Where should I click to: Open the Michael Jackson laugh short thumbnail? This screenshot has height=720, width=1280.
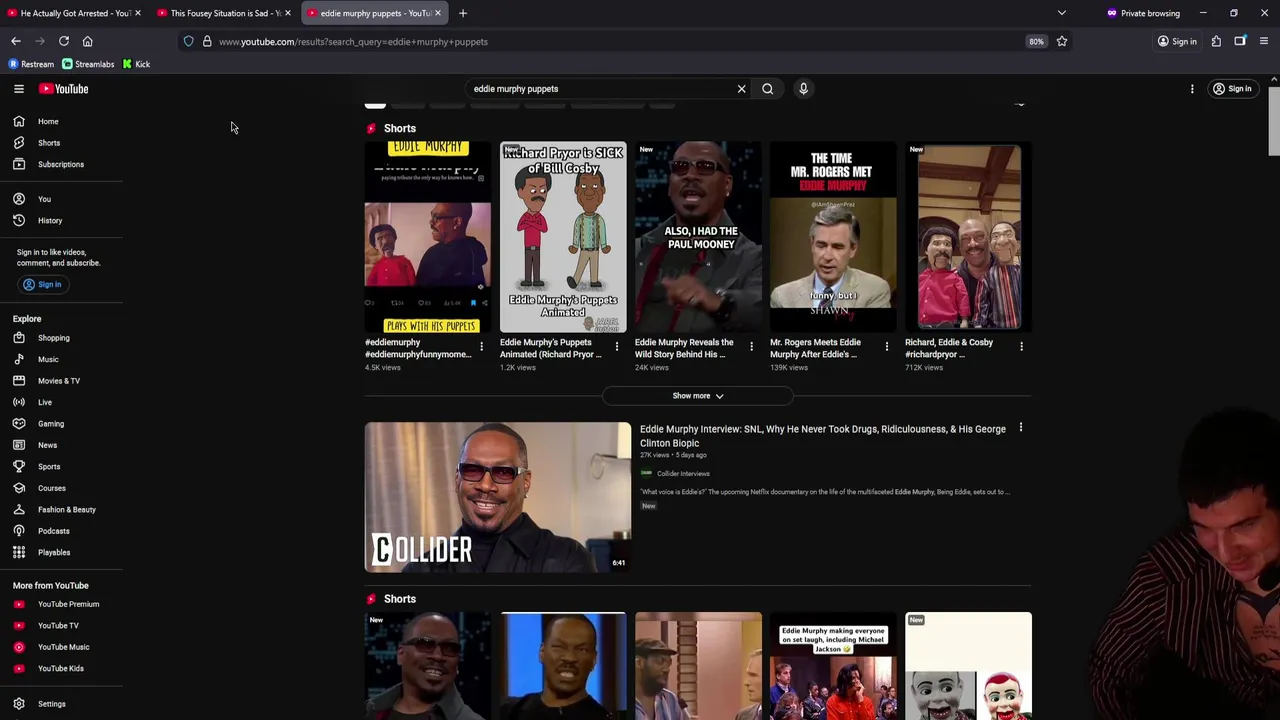pos(833,665)
